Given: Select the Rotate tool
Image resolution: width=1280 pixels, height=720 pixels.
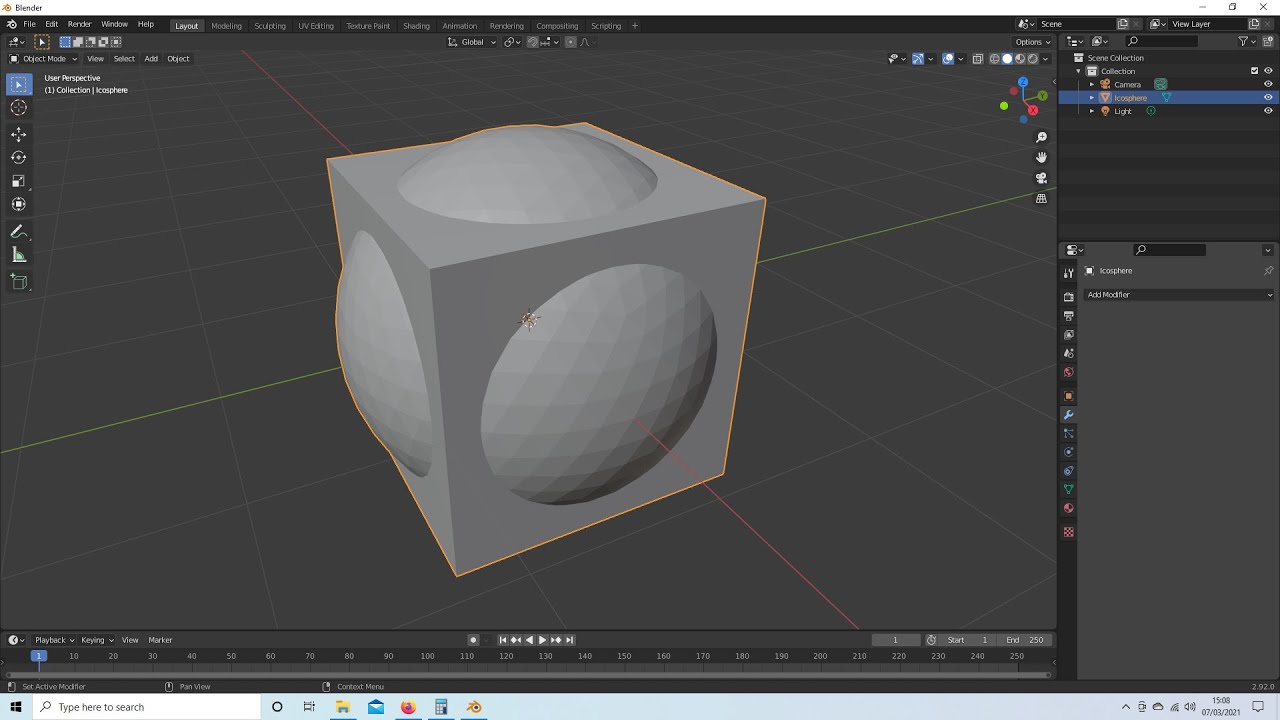Looking at the screenshot, I should coord(18,157).
